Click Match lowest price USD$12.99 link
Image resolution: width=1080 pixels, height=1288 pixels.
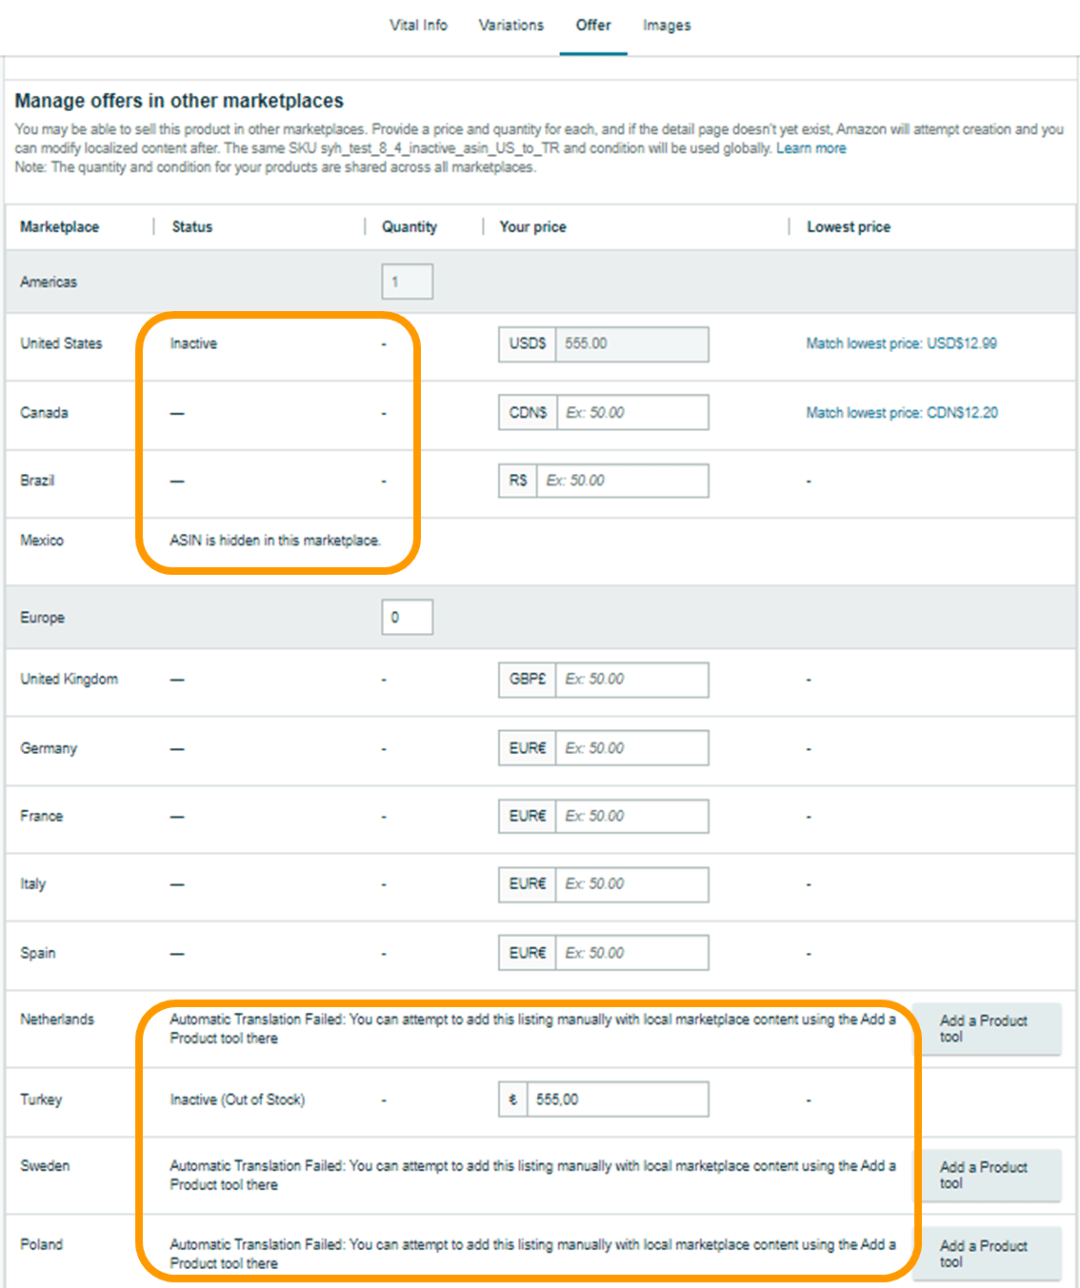901,343
